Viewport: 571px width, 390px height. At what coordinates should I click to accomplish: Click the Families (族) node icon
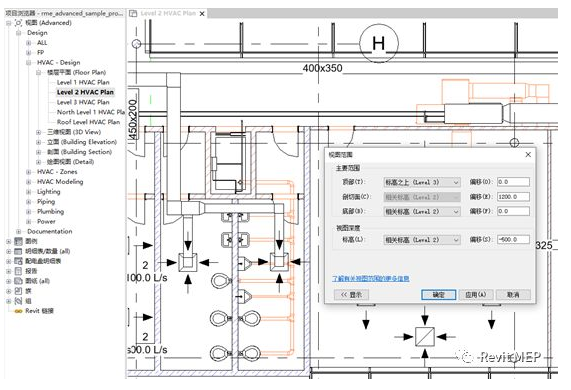coord(18,291)
